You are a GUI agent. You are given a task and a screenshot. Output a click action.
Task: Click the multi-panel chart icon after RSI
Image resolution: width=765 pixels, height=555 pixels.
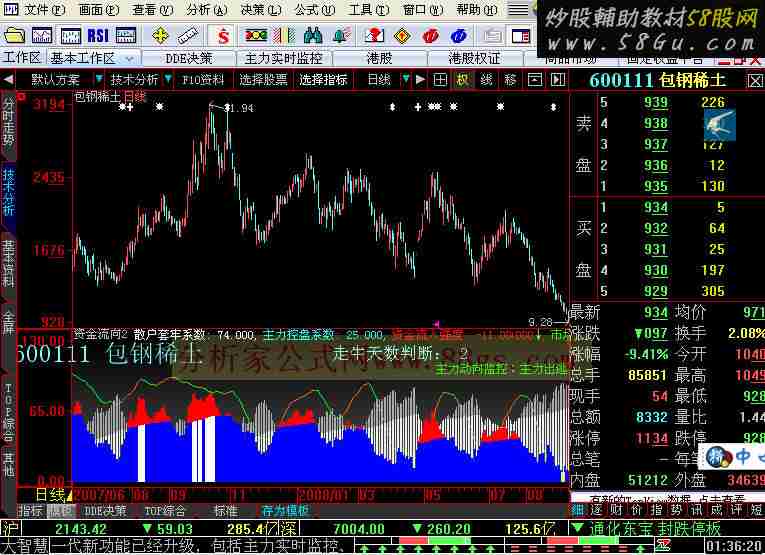[x=126, y=36]
